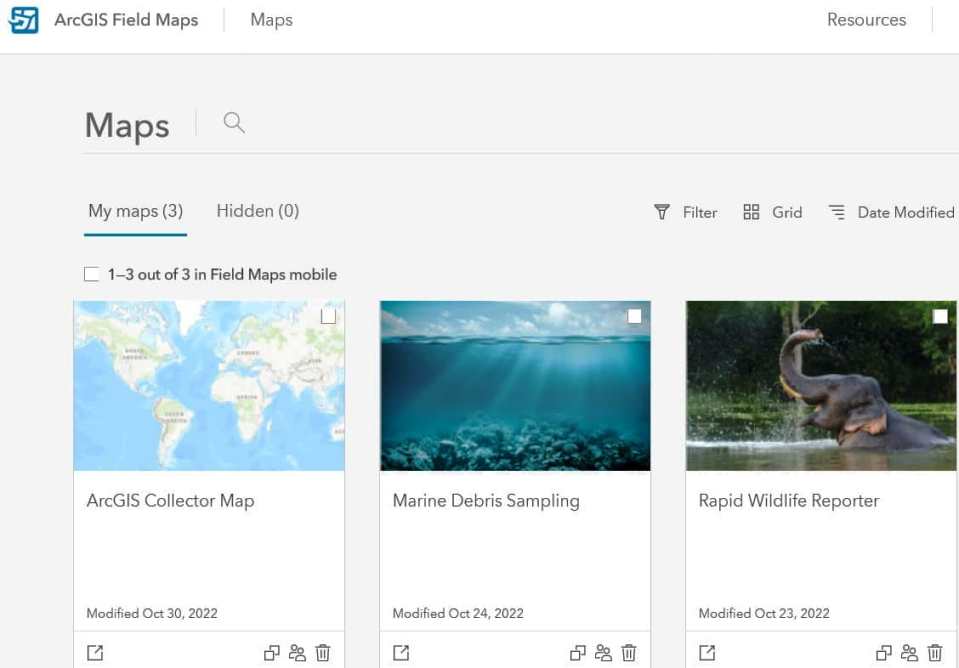The width and height of the screenshot is (959, 668).
Task: Click the elephant thumbnail
Action: (x=821, y=385)
